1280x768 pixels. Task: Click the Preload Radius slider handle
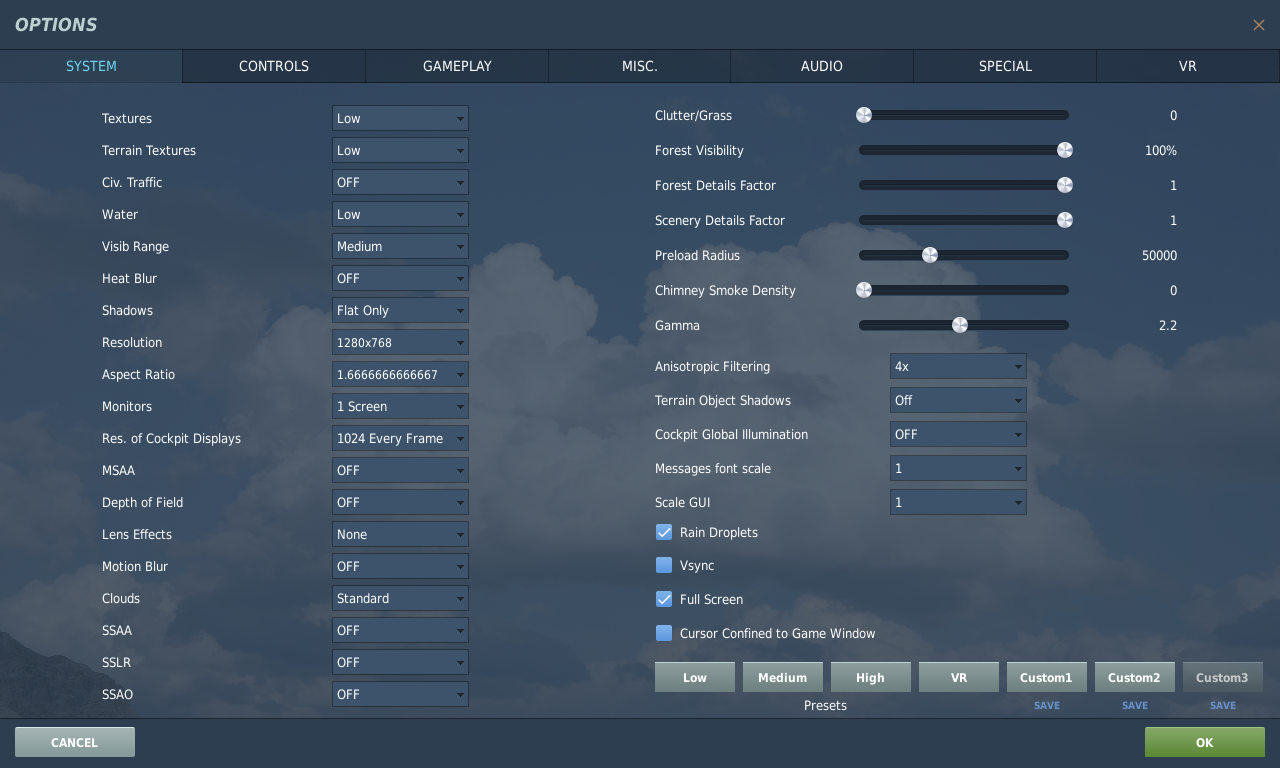tap(930, 255)
